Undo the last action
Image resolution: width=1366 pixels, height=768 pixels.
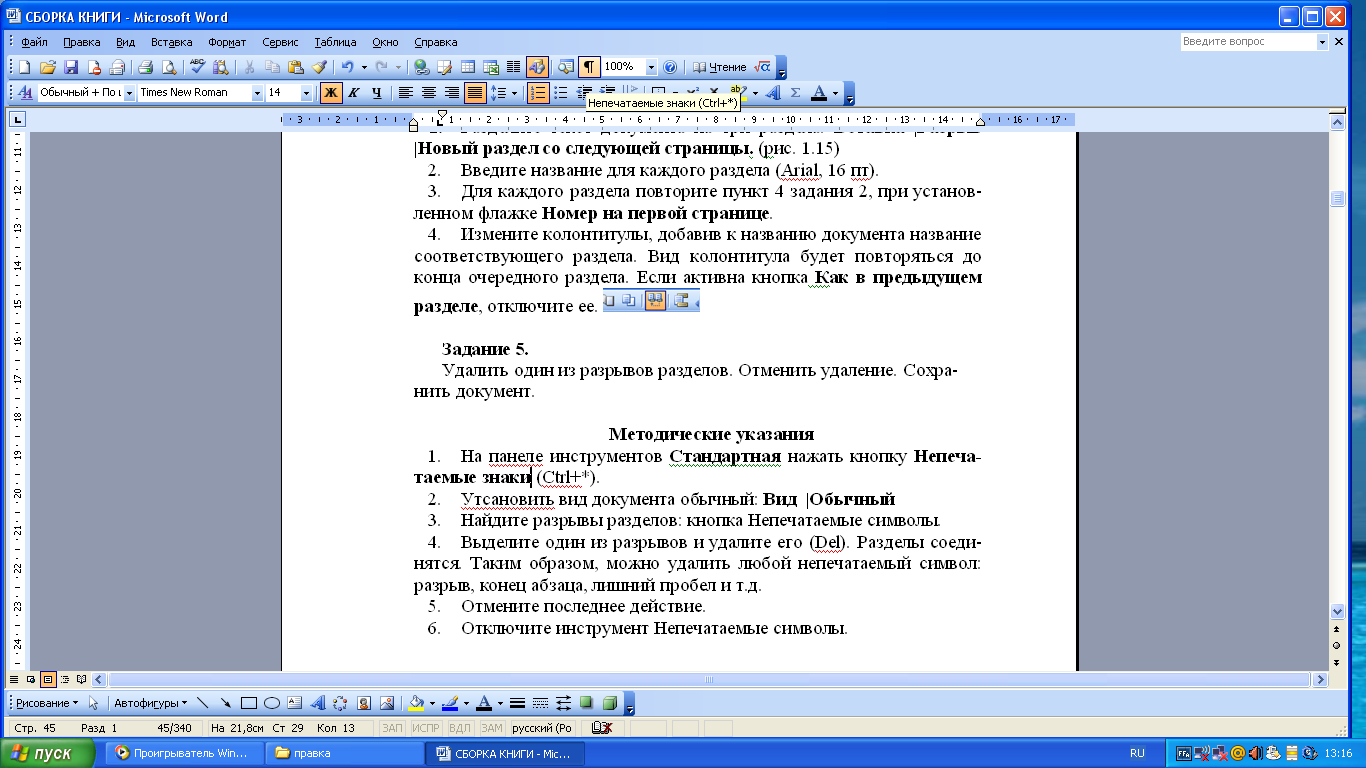(x=347, y=67)
